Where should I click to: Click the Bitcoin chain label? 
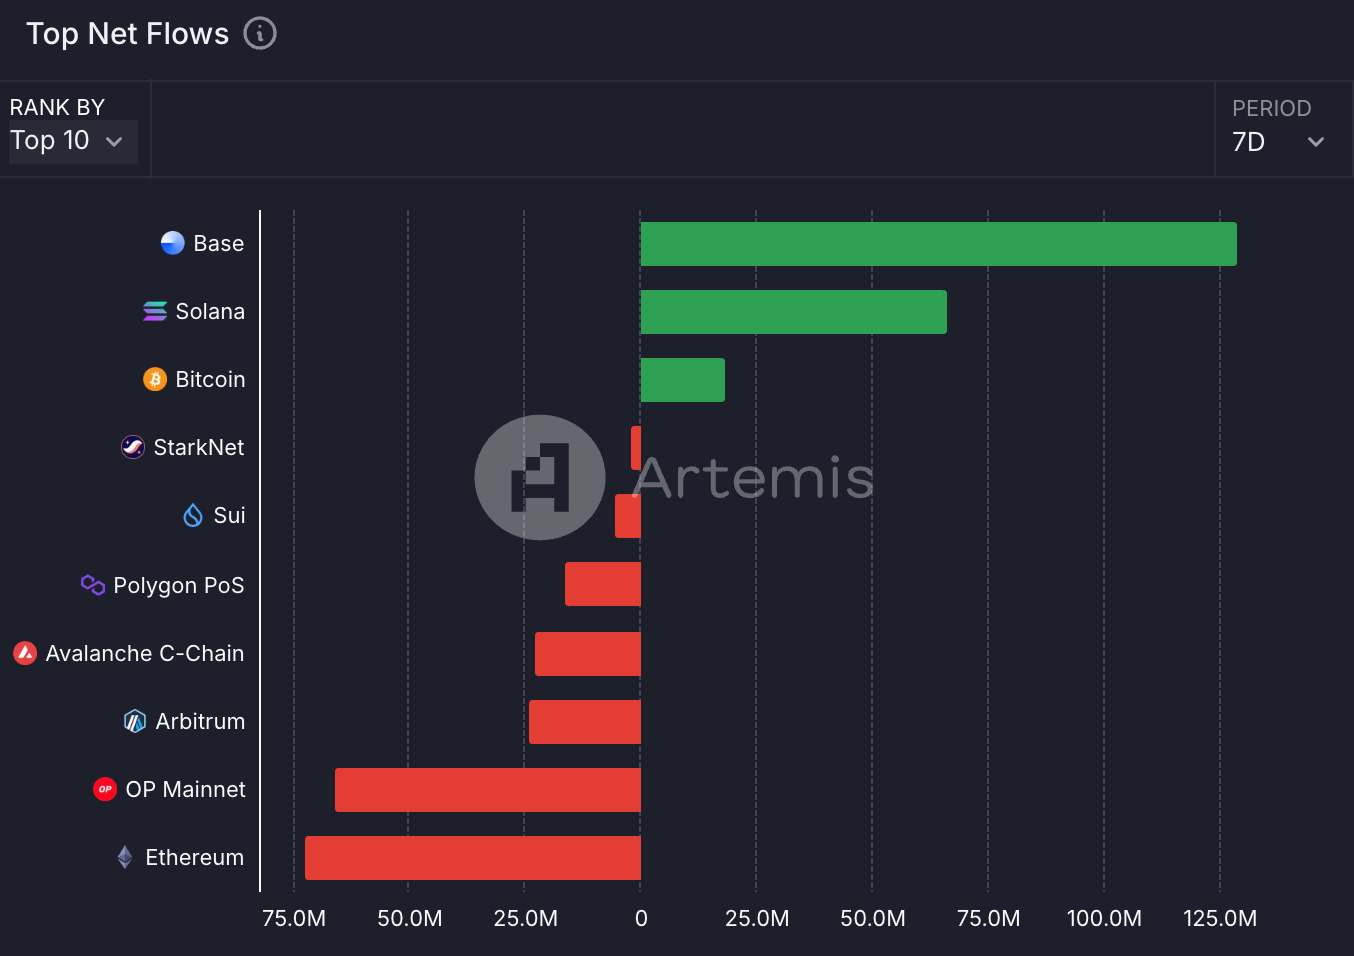click(210, 379)
